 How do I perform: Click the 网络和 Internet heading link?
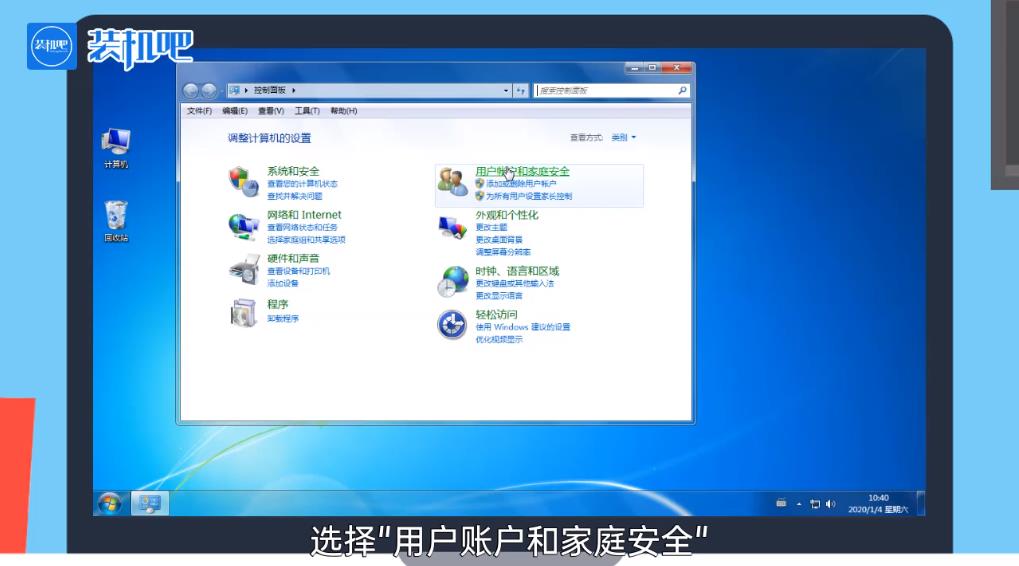click(x=304, y=214)
